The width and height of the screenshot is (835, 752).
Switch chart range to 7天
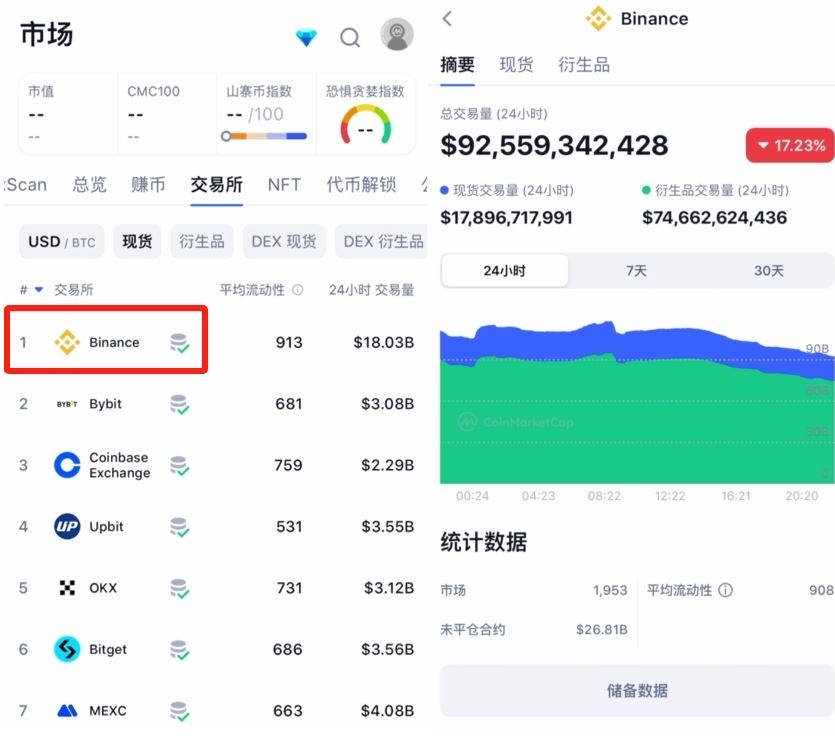pos(636,271)
